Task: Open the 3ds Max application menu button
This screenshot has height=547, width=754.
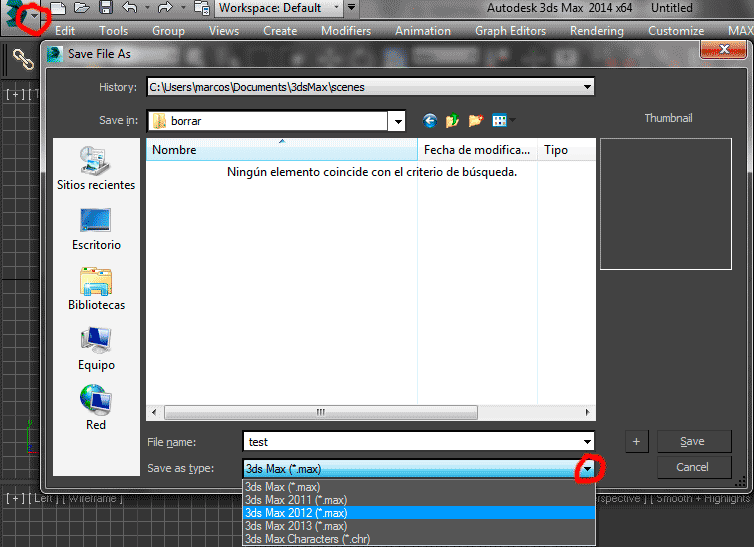Action: pyautogui.click(x=22, y=15)
